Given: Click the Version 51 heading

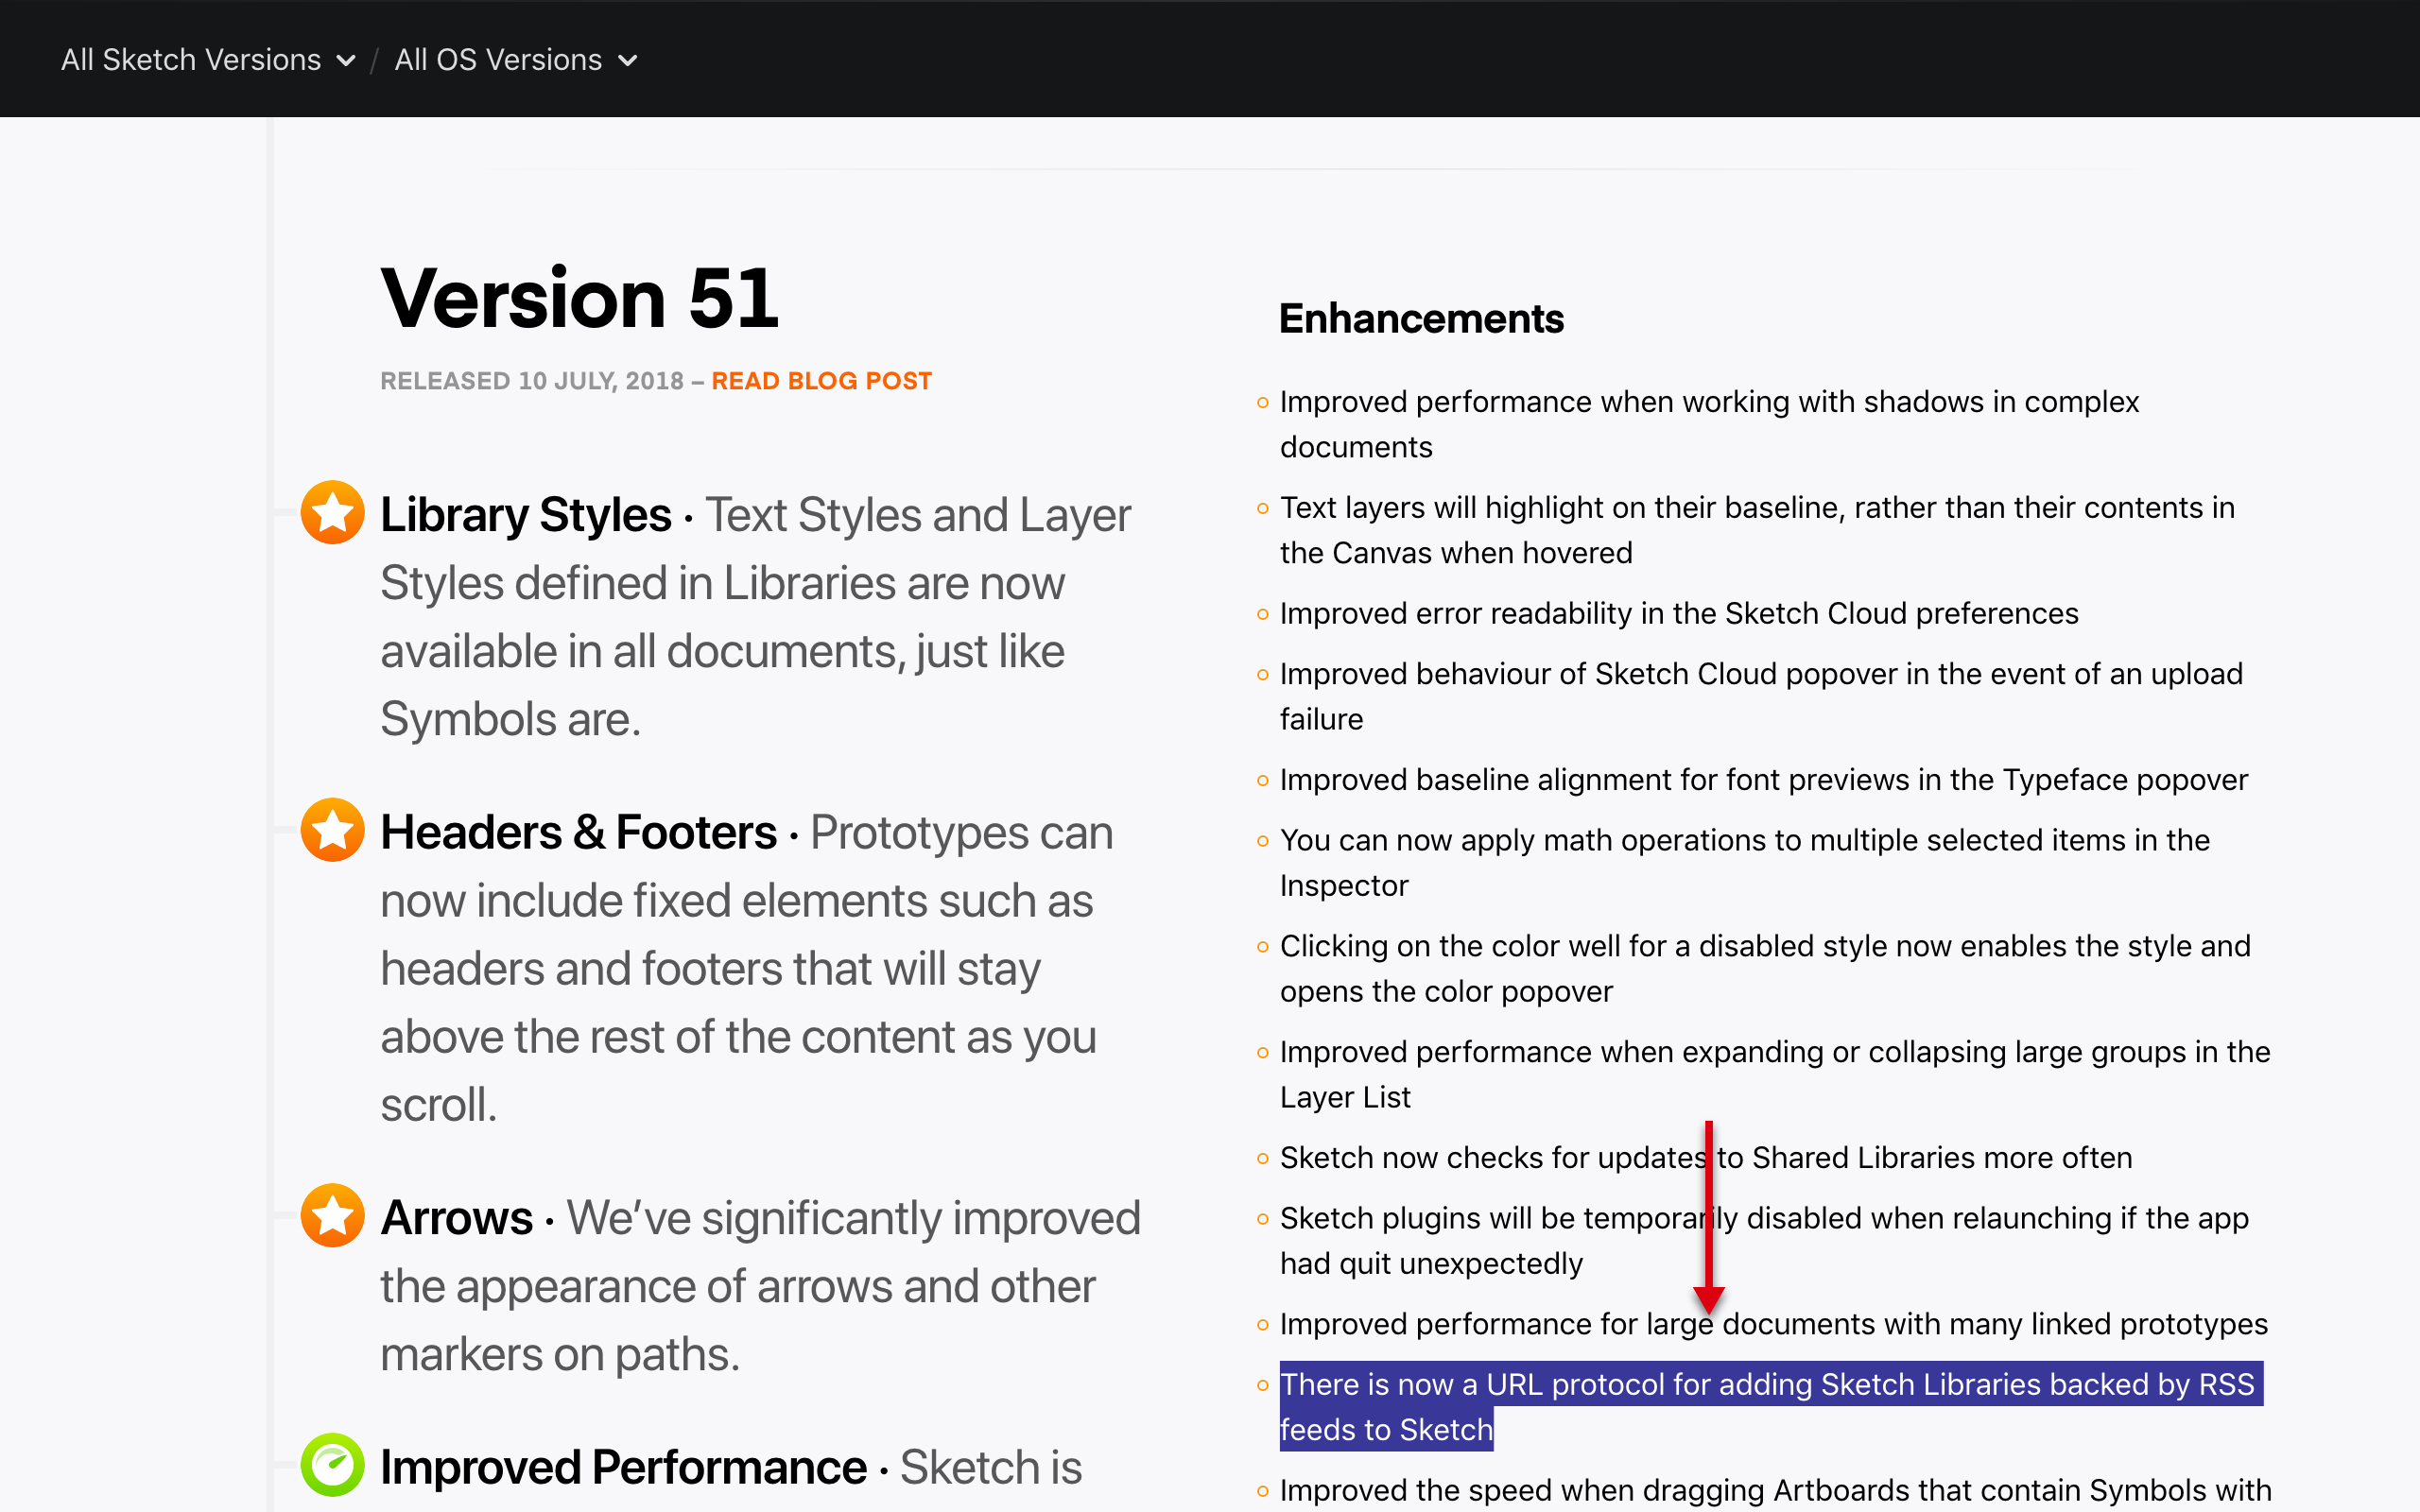Looking at the screenshot, I should click(579, 298).
